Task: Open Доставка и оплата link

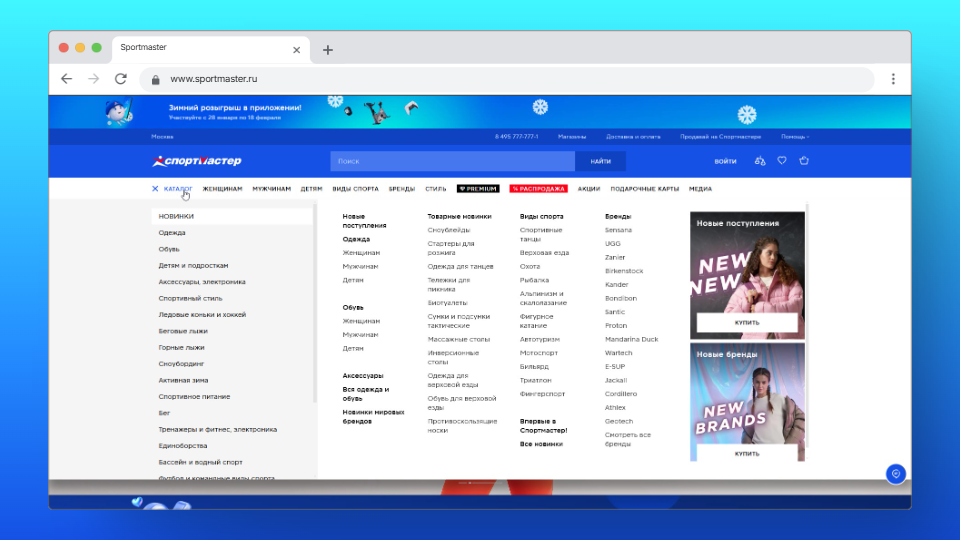Action: click(x=633, y=137)
